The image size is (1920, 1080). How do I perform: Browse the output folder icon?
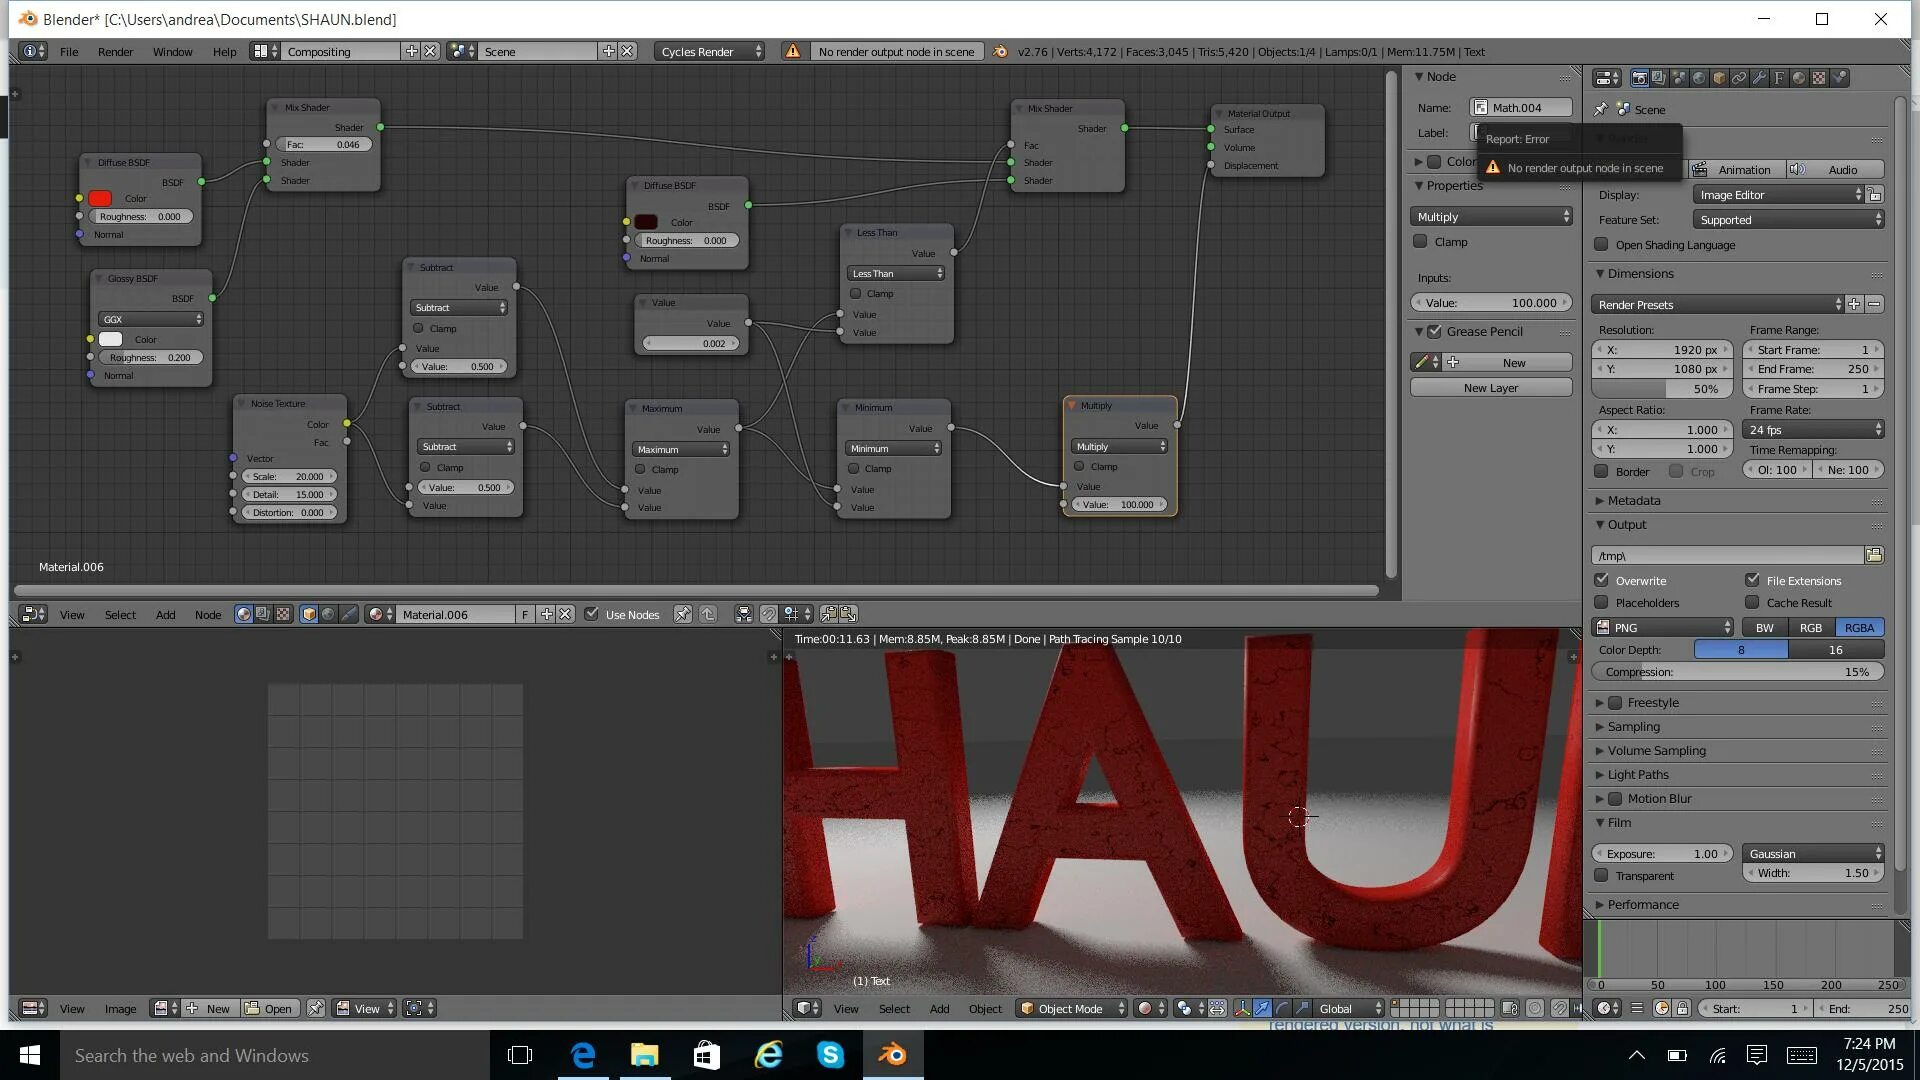(1874, 555)
